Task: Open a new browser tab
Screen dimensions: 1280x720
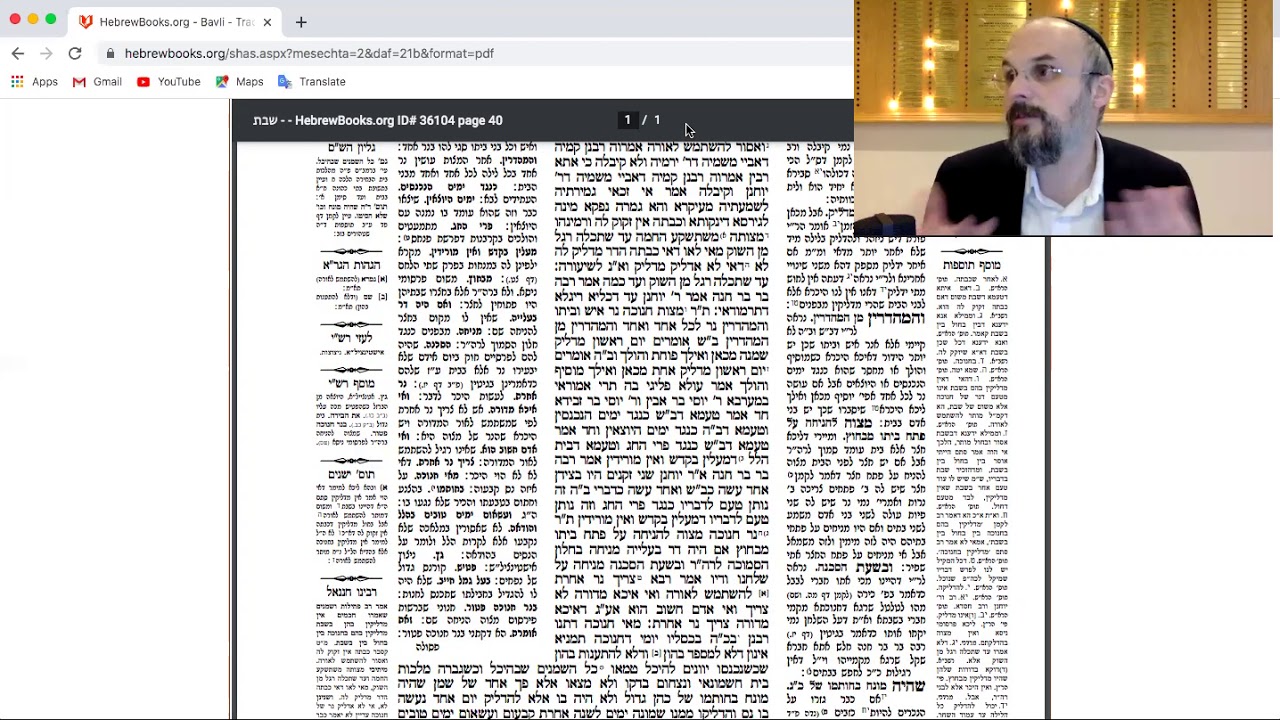Action: click(301, 21)
